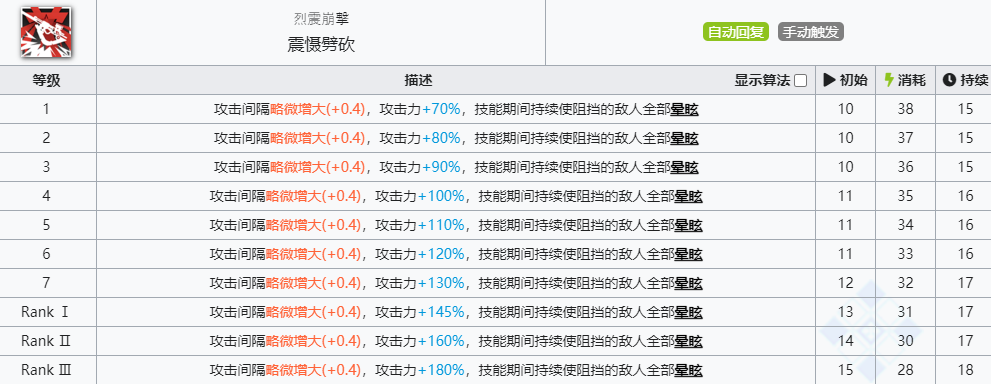Click the play icon beside 初始
The width and height of the screenshot is (991, 384).
[x=829, y=80]
